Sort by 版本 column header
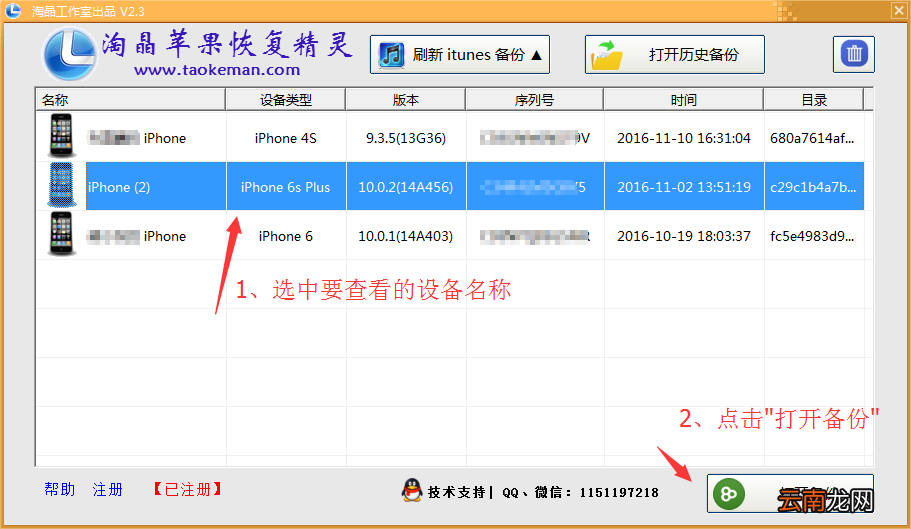 406,100
